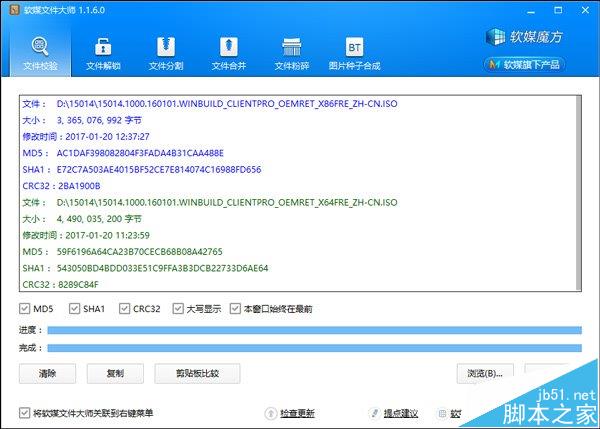
Task: Uncheck the MD5 checkbox
Action: pos(24,308)
